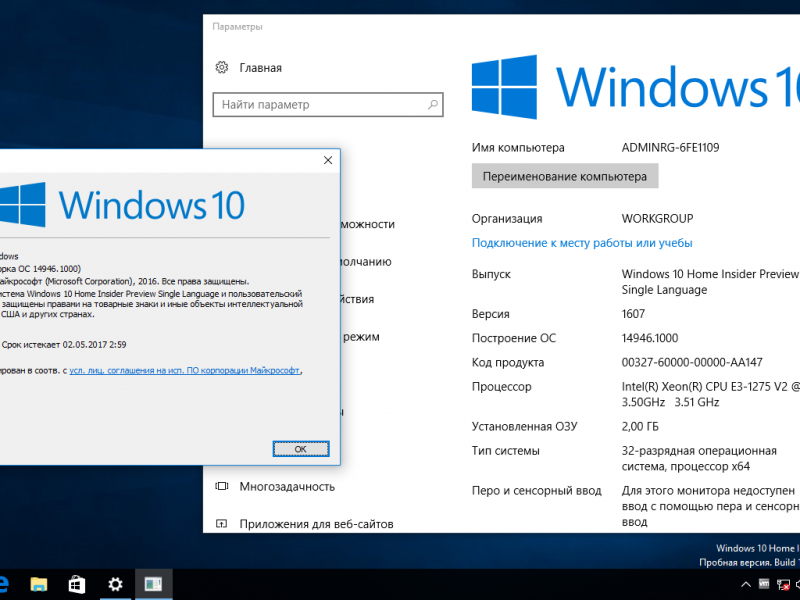Viewport: 800px width, 600px height.
Task: Click the network status tray icon
Action: click(783, 585)
